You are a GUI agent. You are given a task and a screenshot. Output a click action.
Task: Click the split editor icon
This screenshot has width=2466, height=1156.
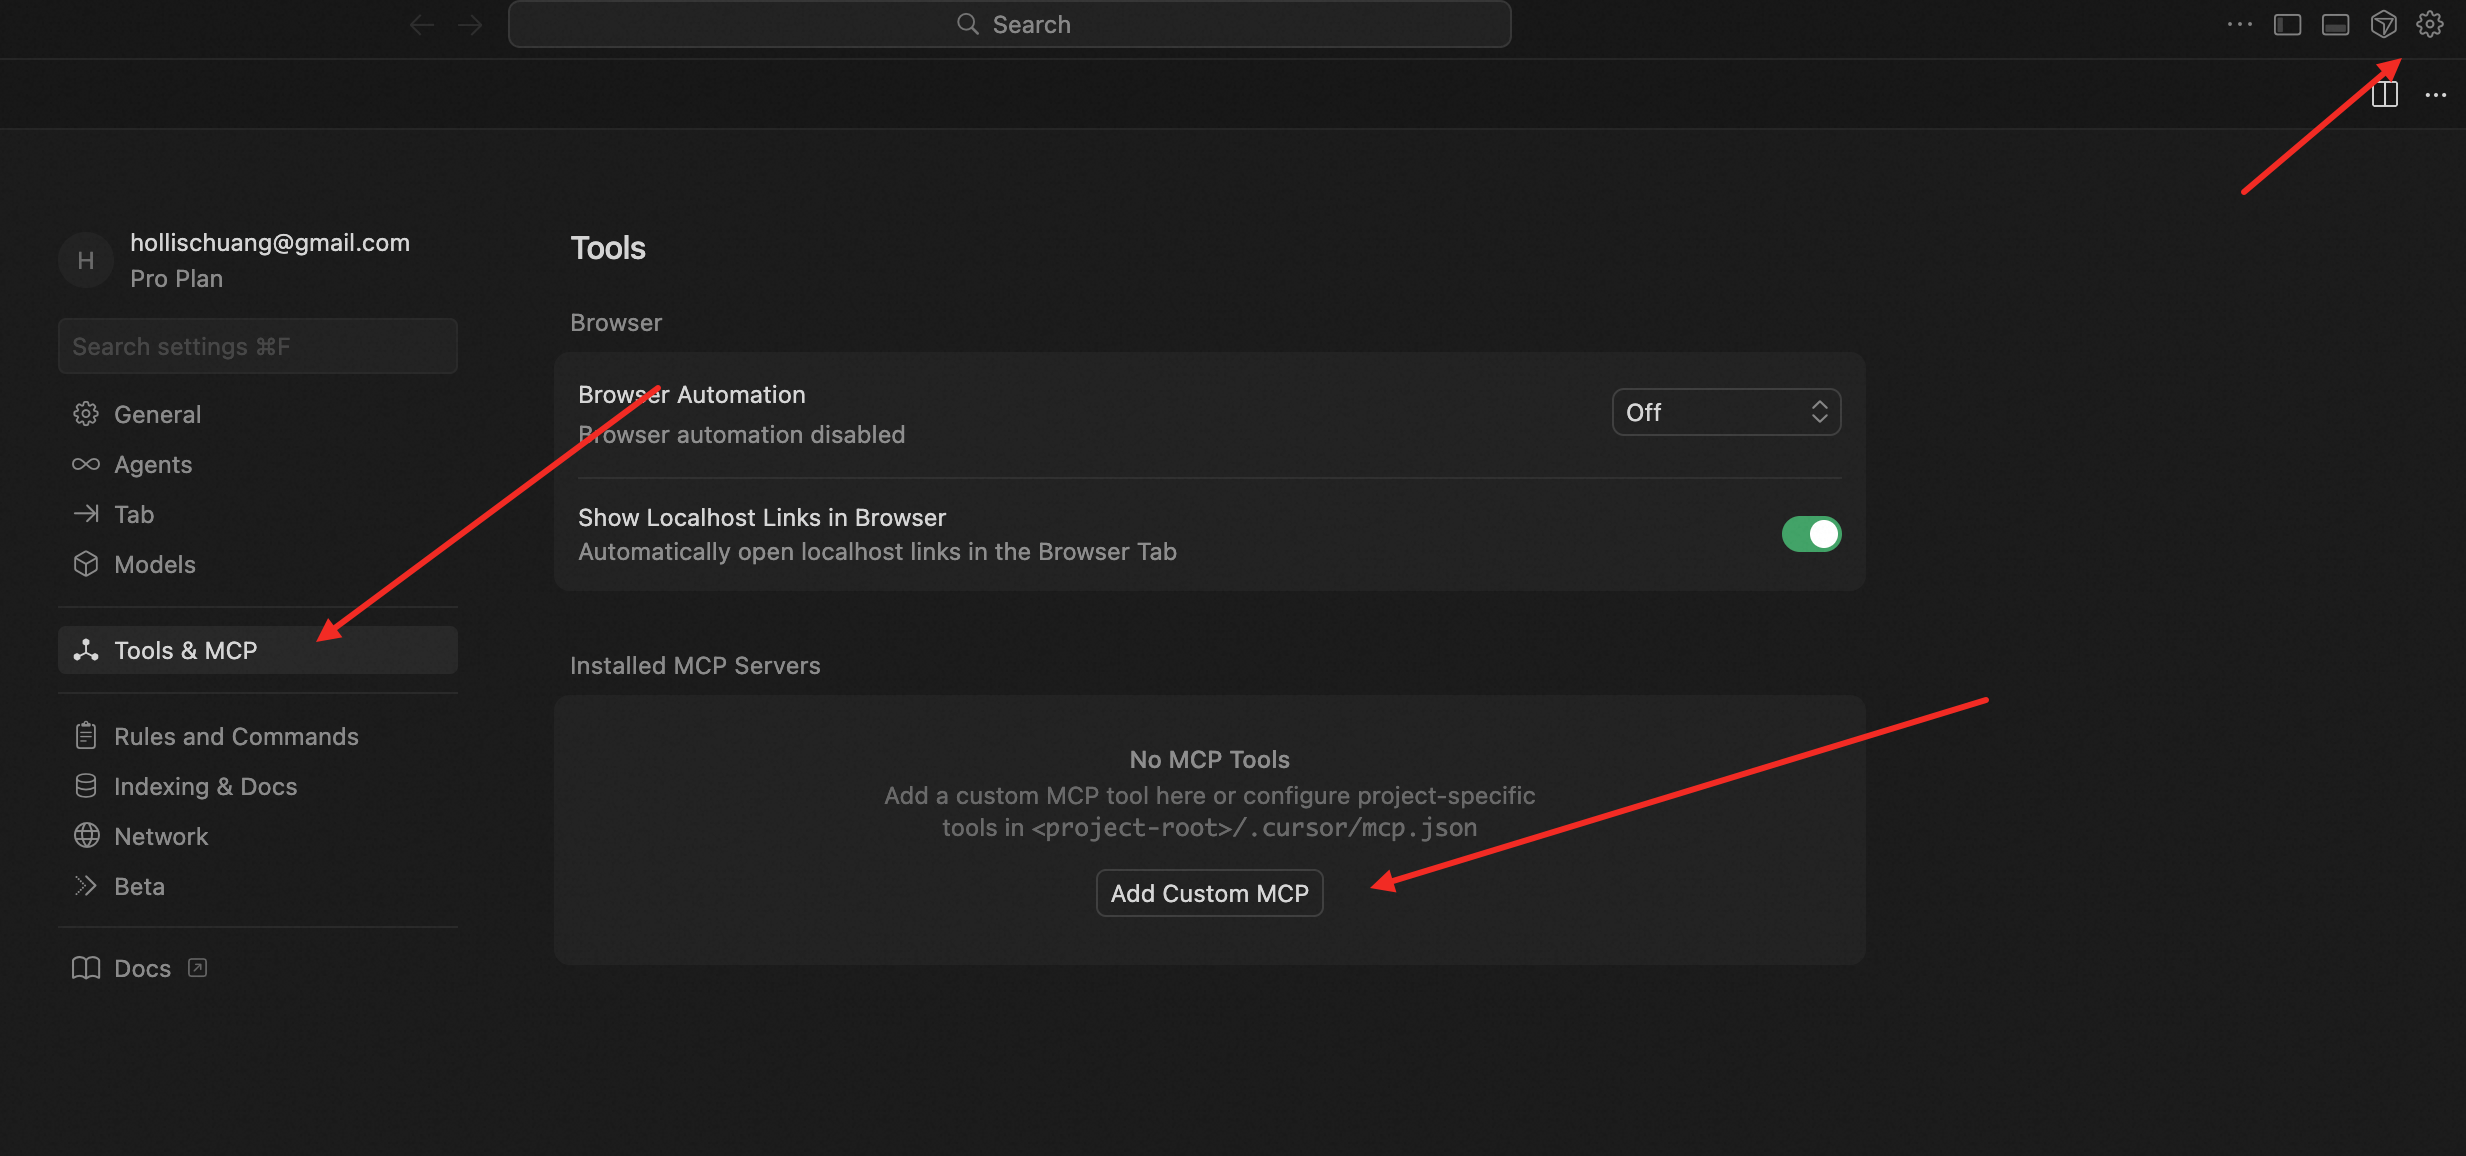coord(2385,95)
